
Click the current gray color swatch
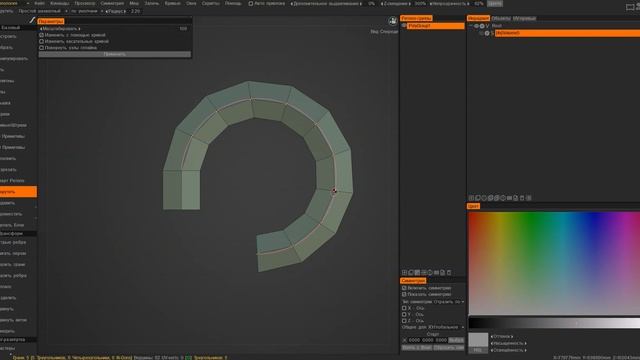coord(478,340)
